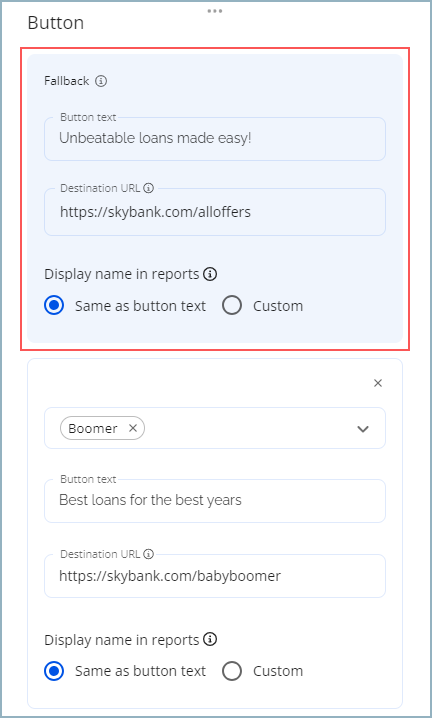Close the Boomer variant card

[378, 383]
